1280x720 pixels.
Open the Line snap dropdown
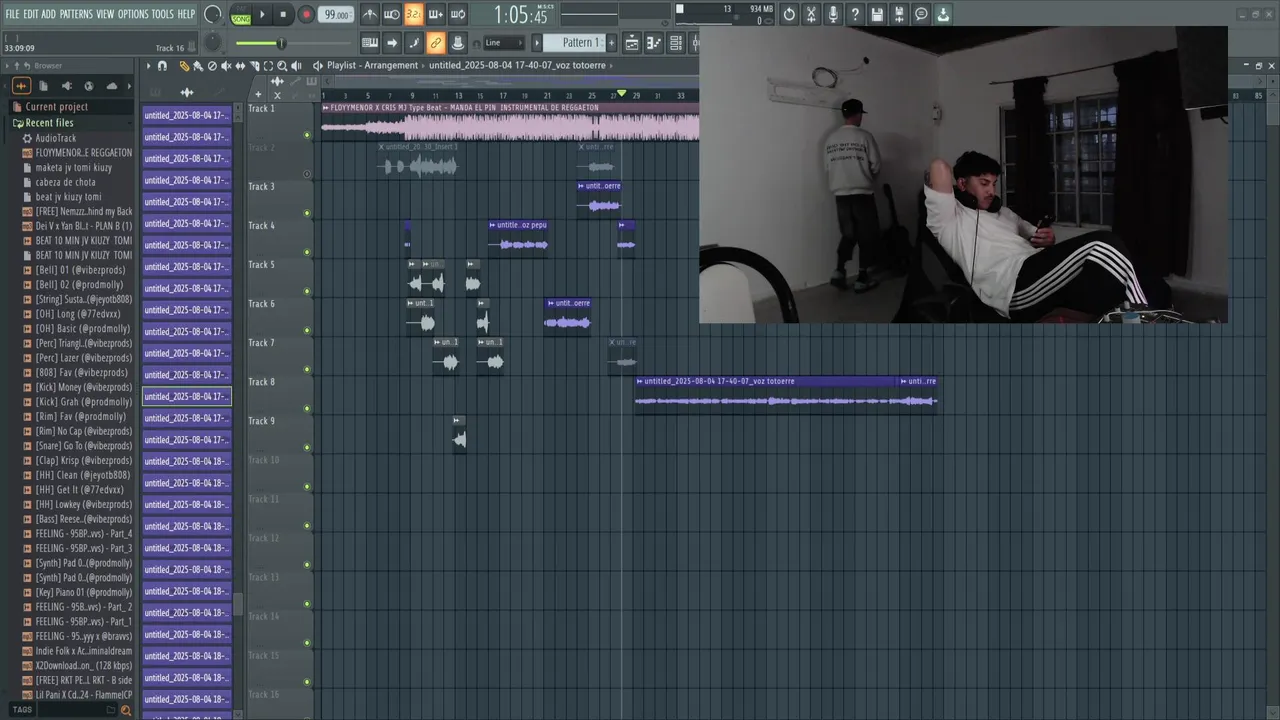pos(504,43)
